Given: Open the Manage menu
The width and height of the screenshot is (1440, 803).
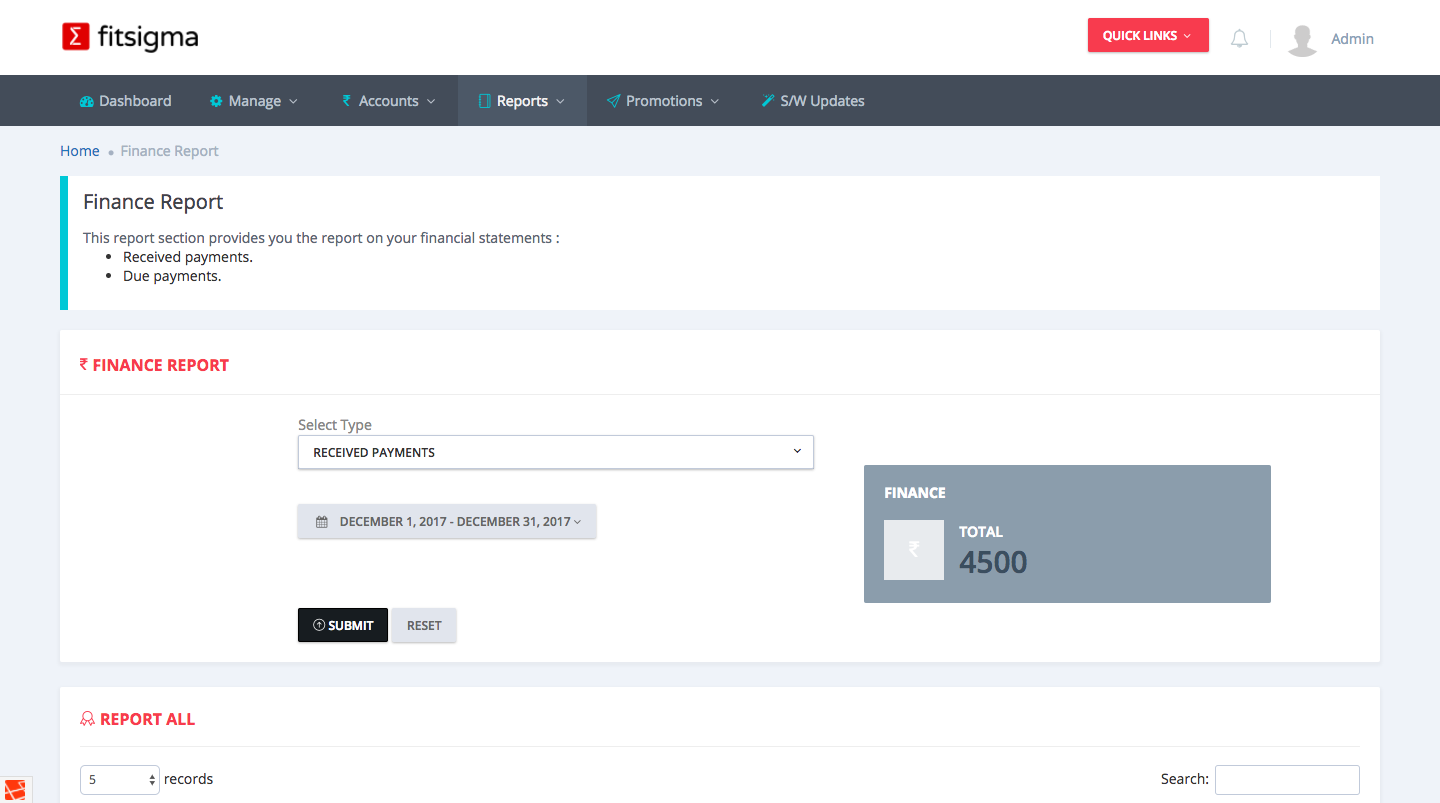Looking at the screenshot, I should coord(254,101).
